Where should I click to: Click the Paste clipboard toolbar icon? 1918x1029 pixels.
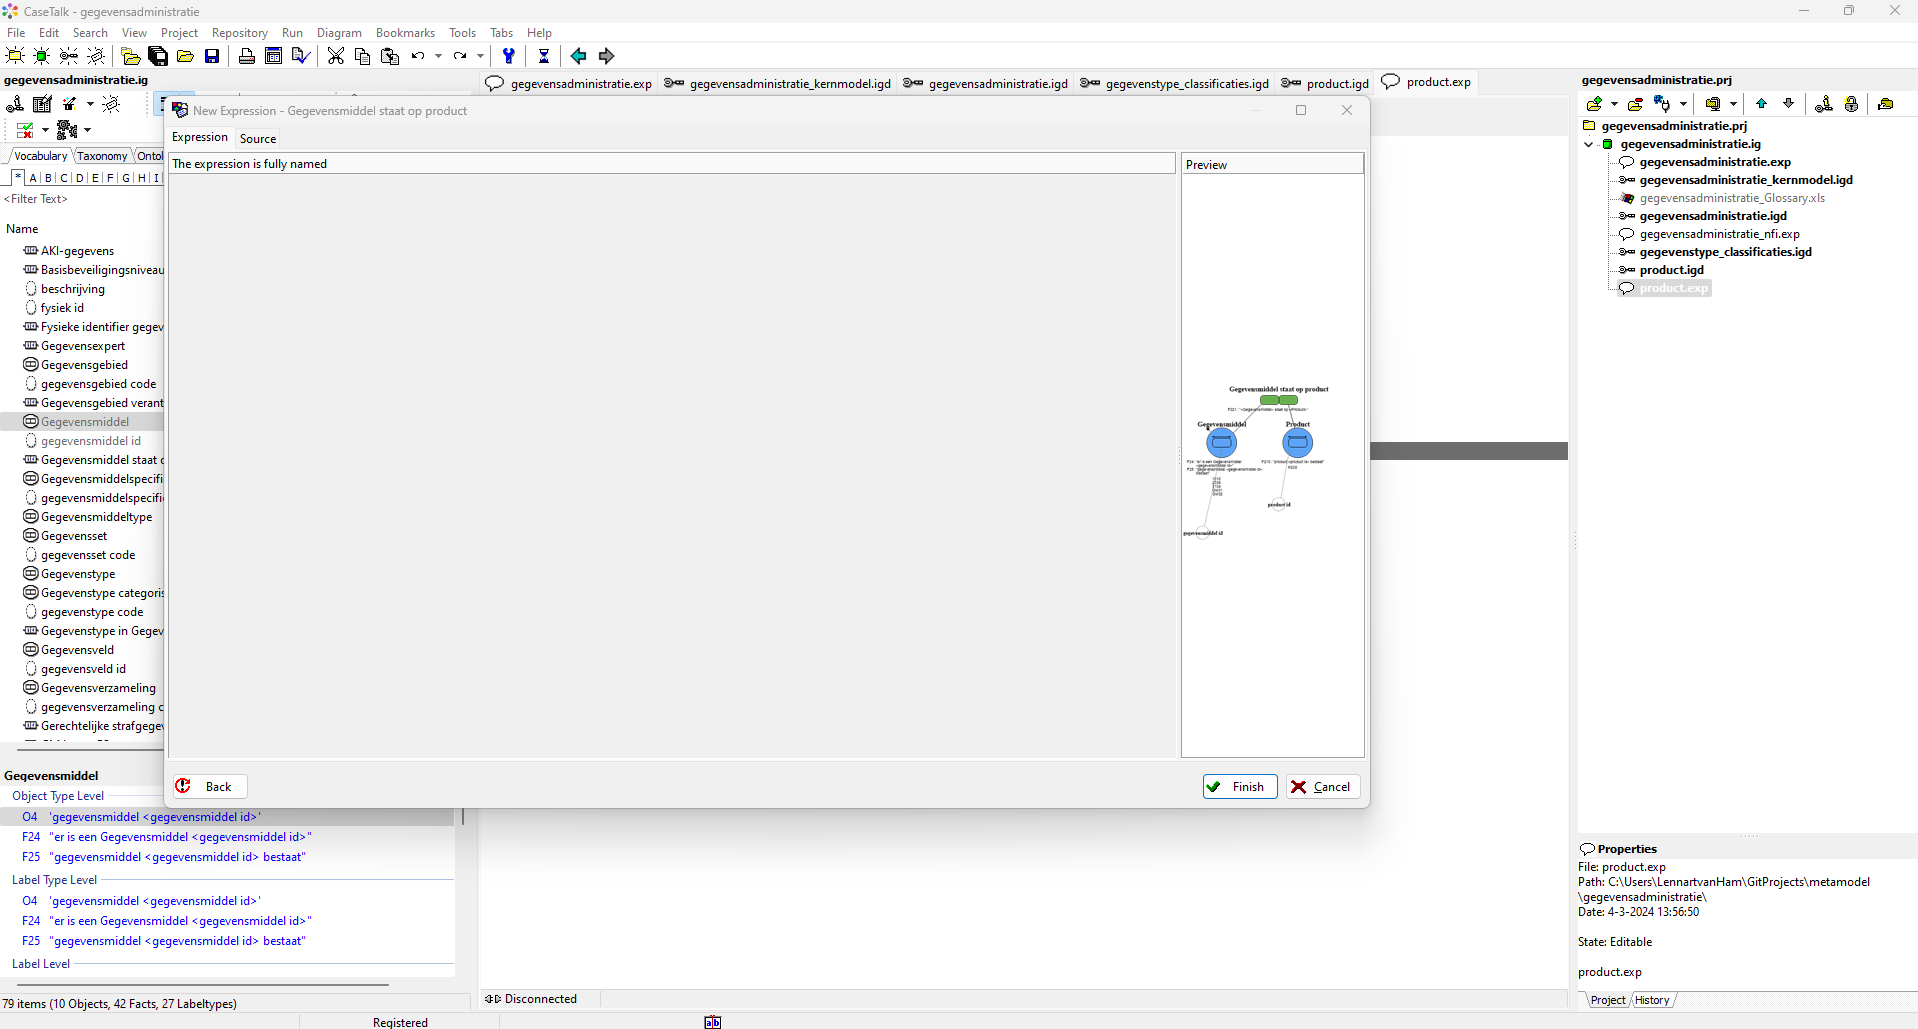click(x=390, y=56)
